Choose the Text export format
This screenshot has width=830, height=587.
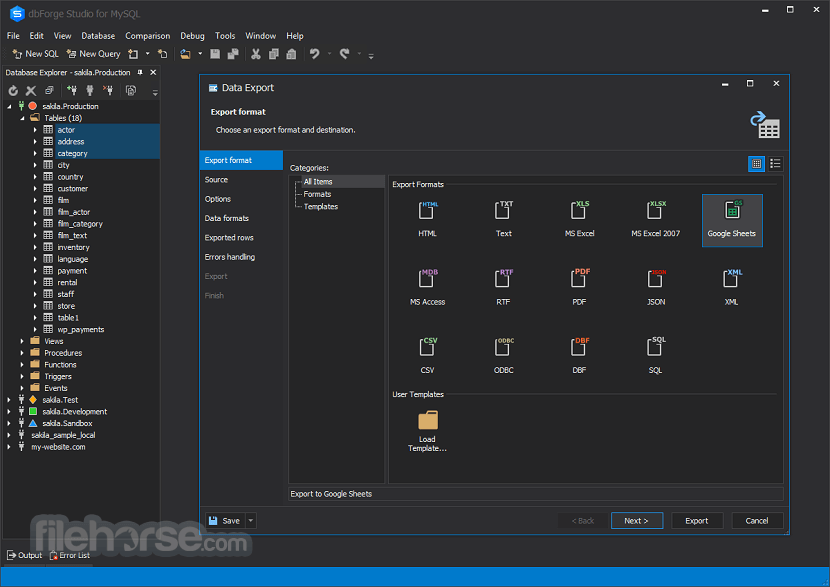pos(503,220)
